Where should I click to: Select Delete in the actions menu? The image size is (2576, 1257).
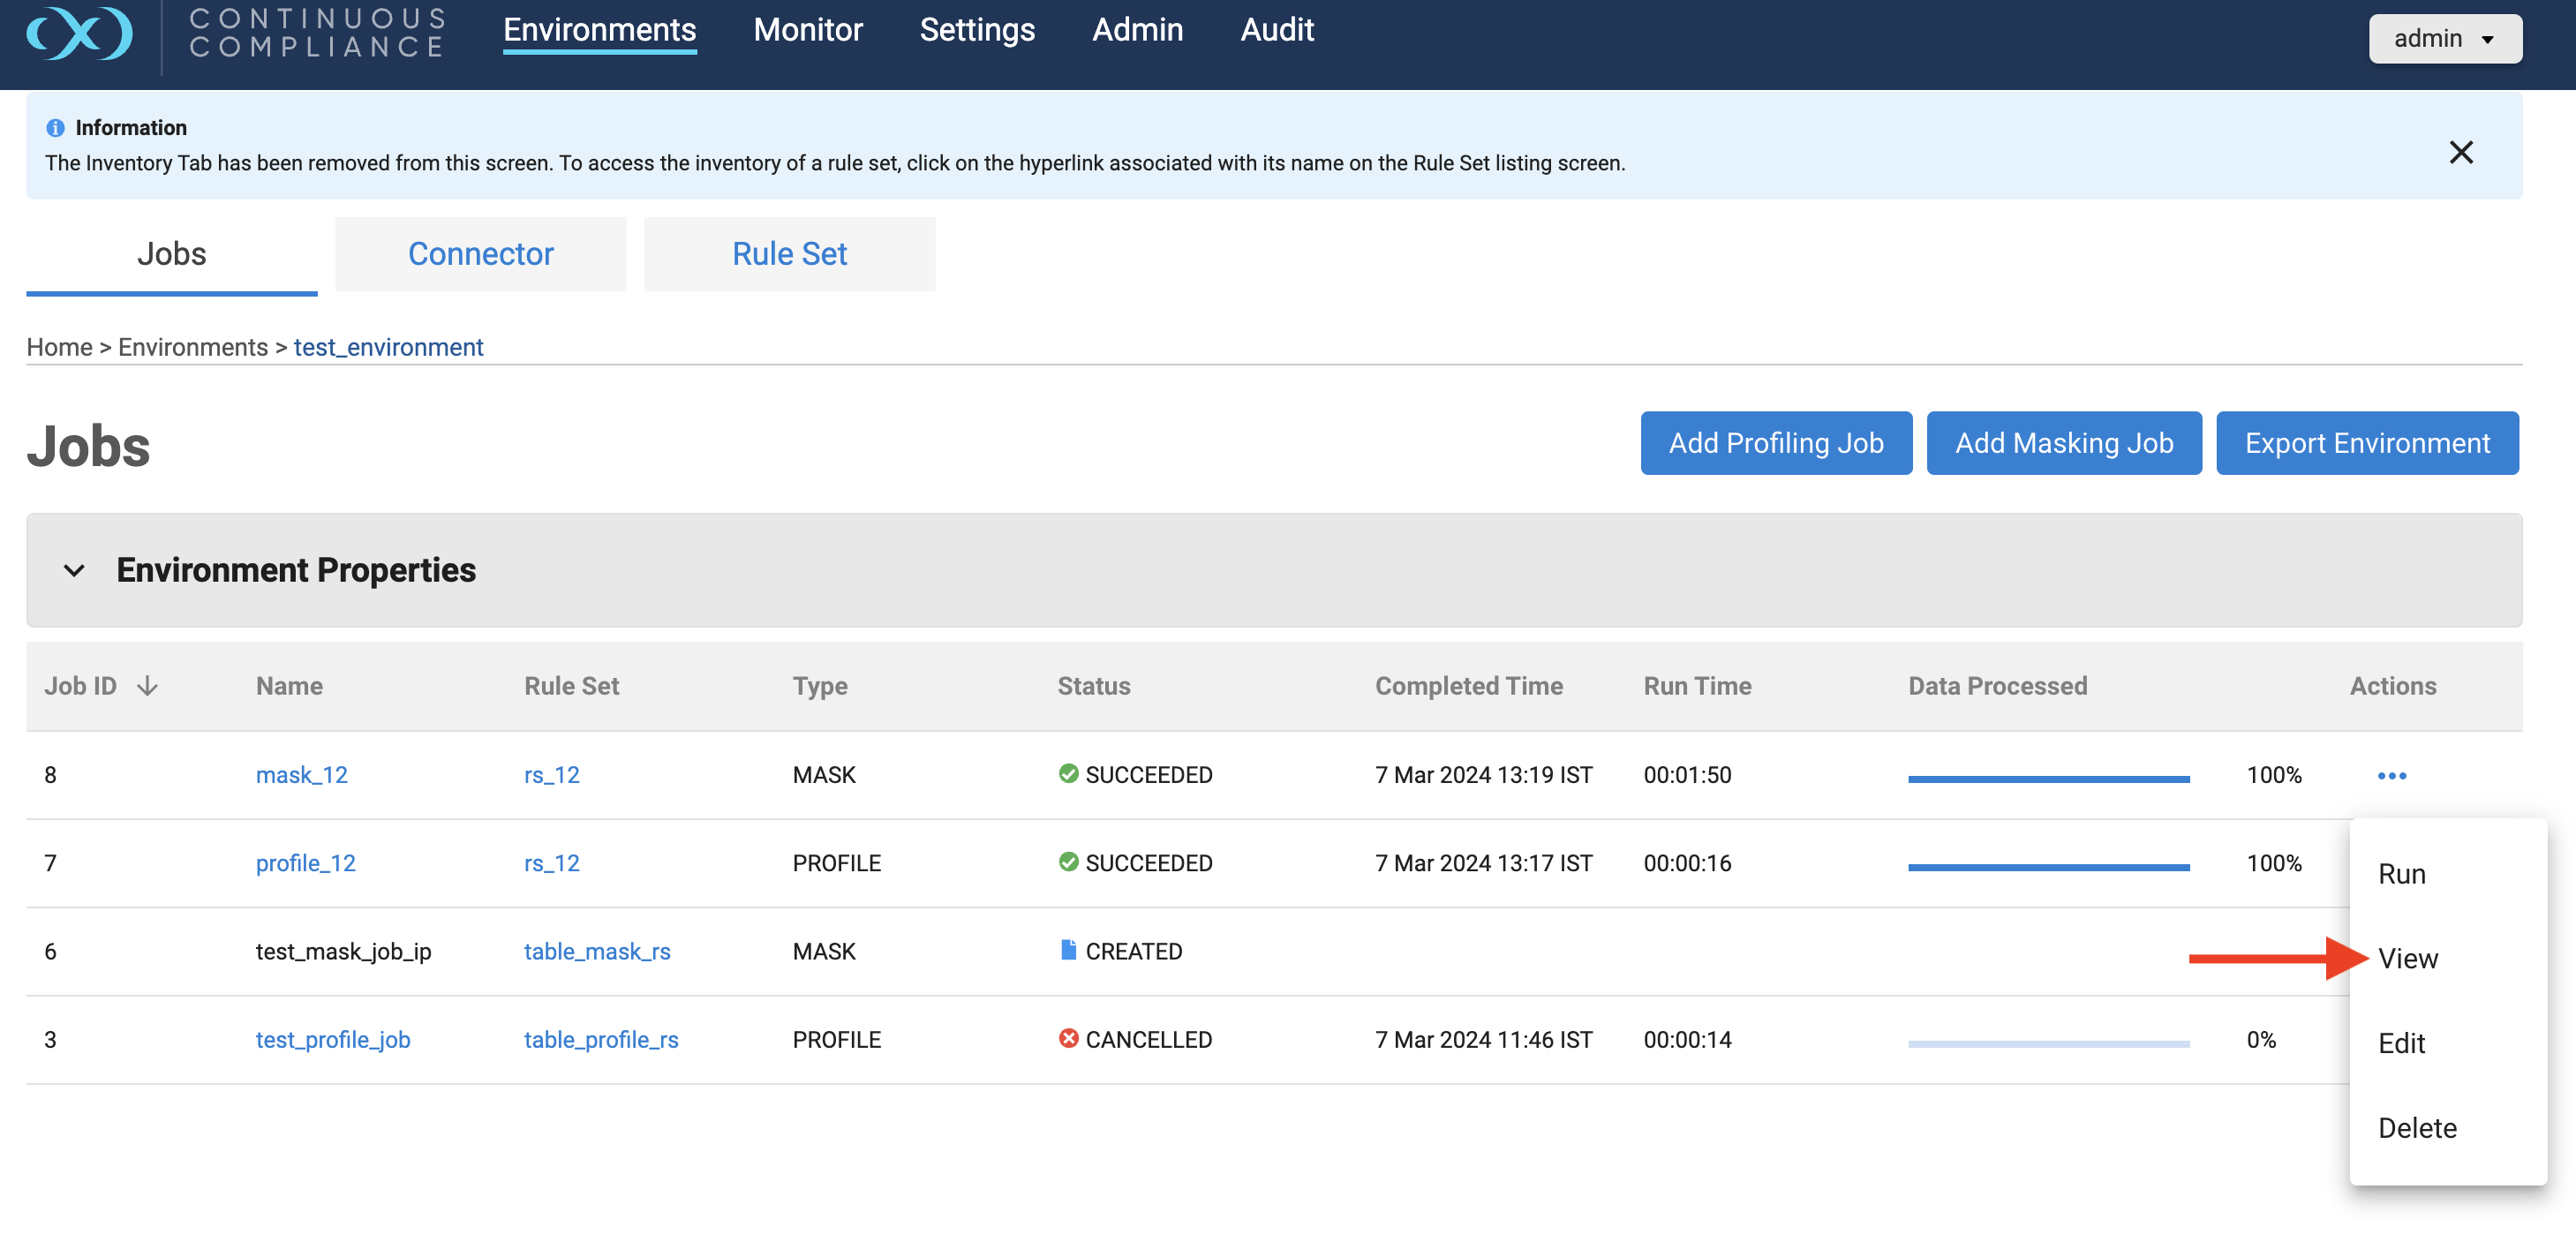pyautogui.click(x=2416, y=1128)
